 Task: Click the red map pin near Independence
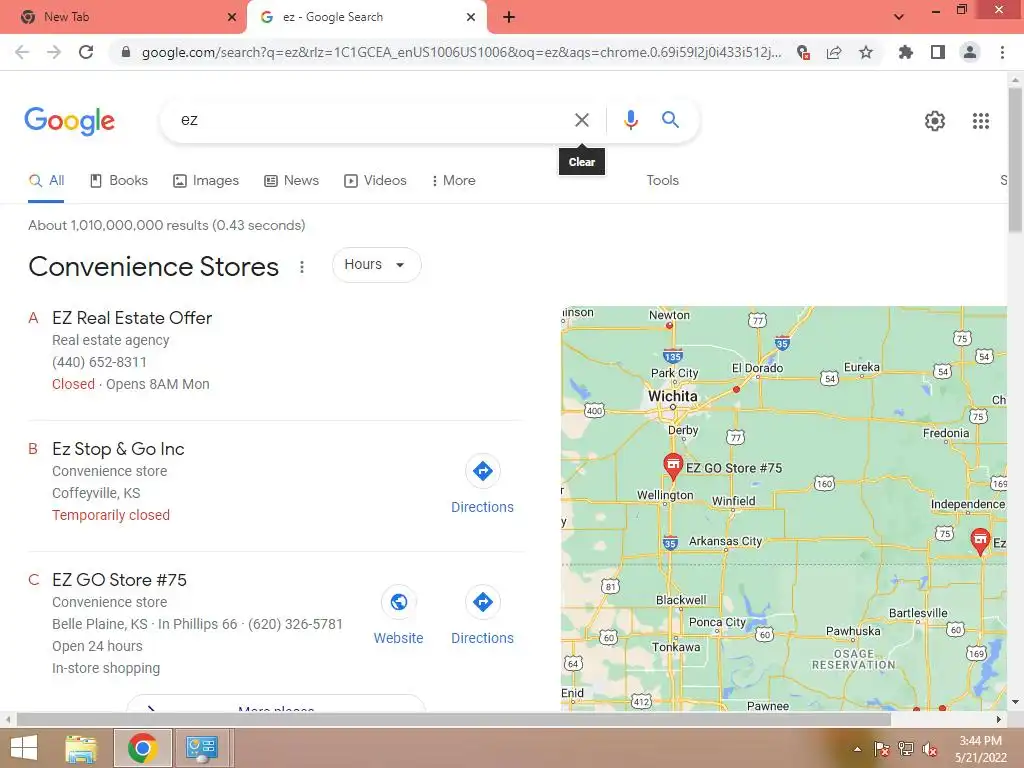(x=980, y=541)
